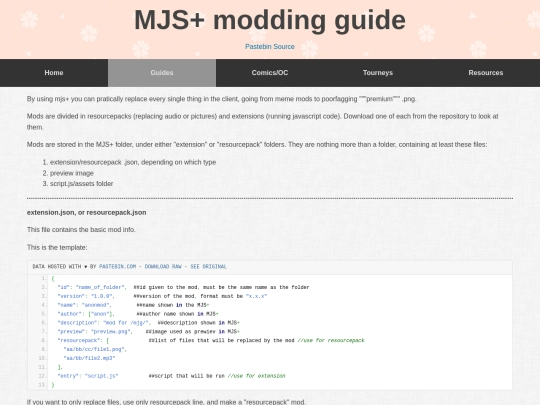
Task: Open the Tourneys nav tab
Action: tap(378, 73)
